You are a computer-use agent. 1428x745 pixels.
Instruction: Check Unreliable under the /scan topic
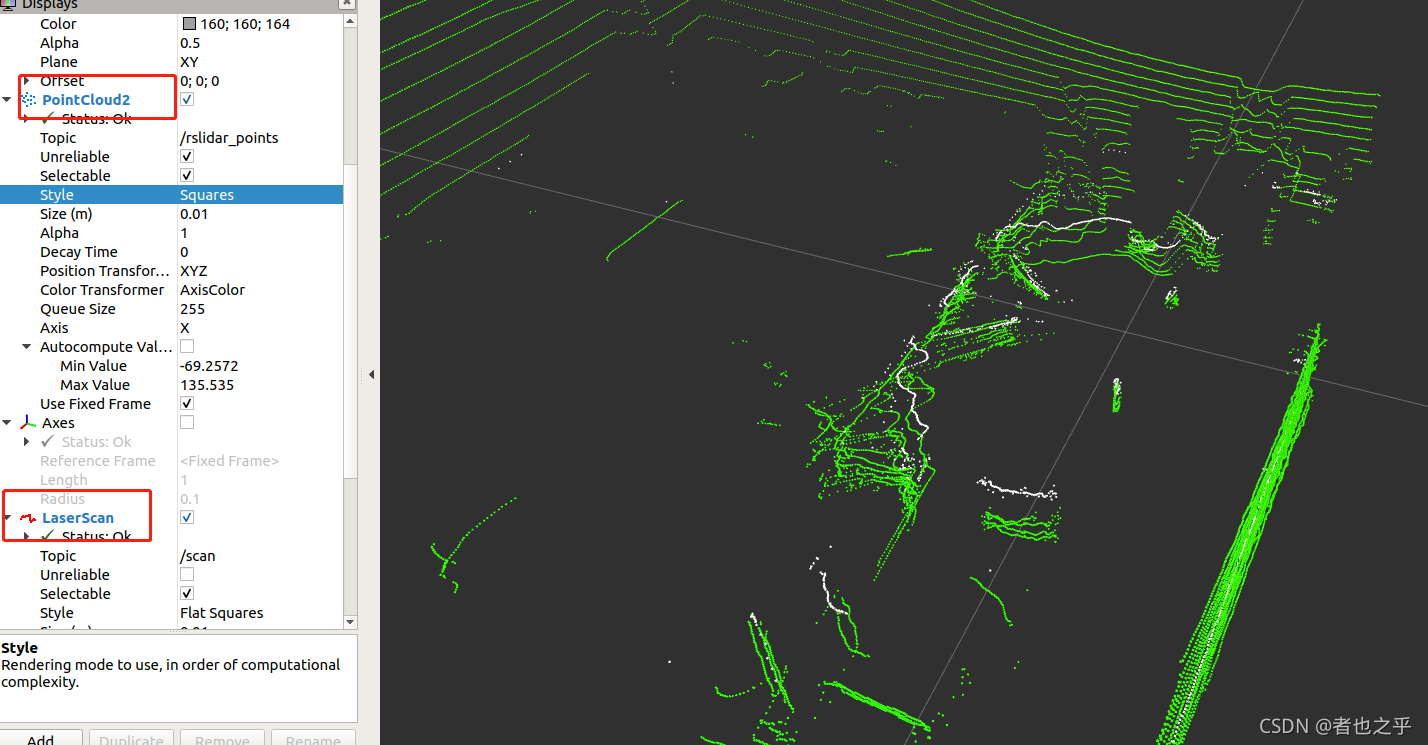coord(187,575)
